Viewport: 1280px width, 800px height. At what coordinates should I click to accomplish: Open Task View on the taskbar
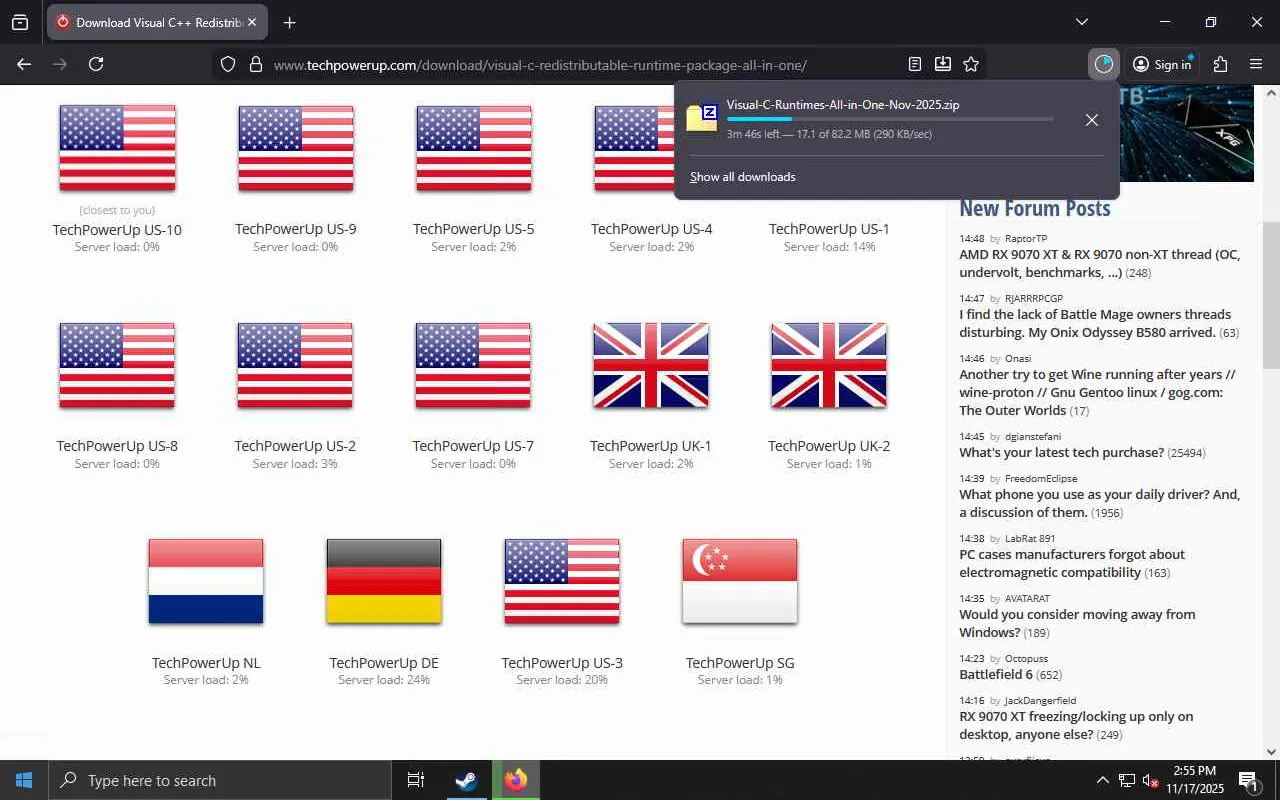416,780
